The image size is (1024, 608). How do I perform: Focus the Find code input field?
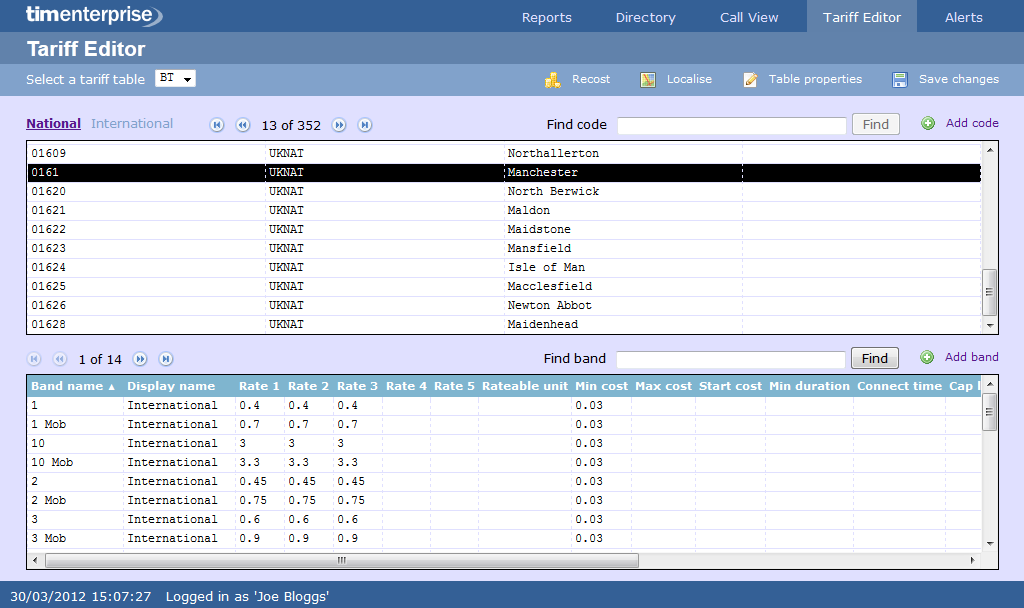tap(731, 125)
